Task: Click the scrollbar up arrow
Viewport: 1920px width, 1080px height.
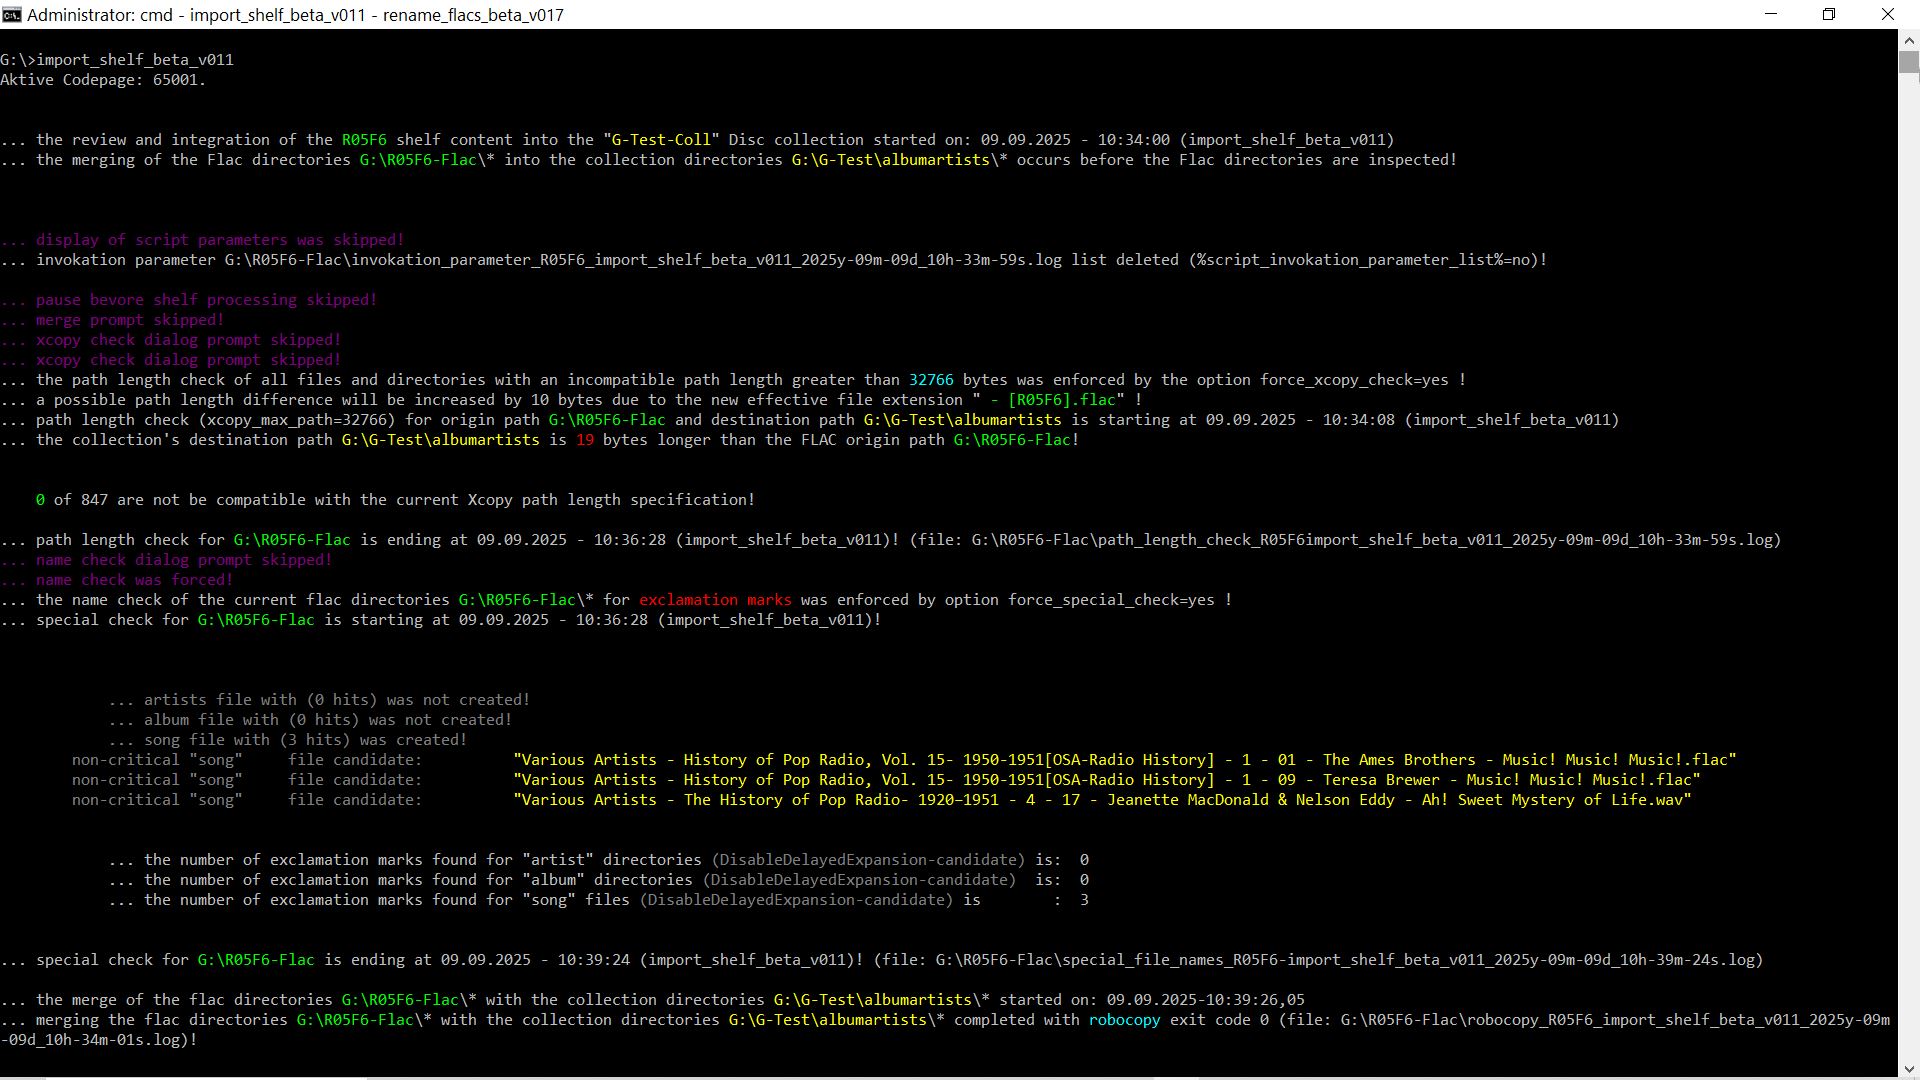Action: 1908,40
